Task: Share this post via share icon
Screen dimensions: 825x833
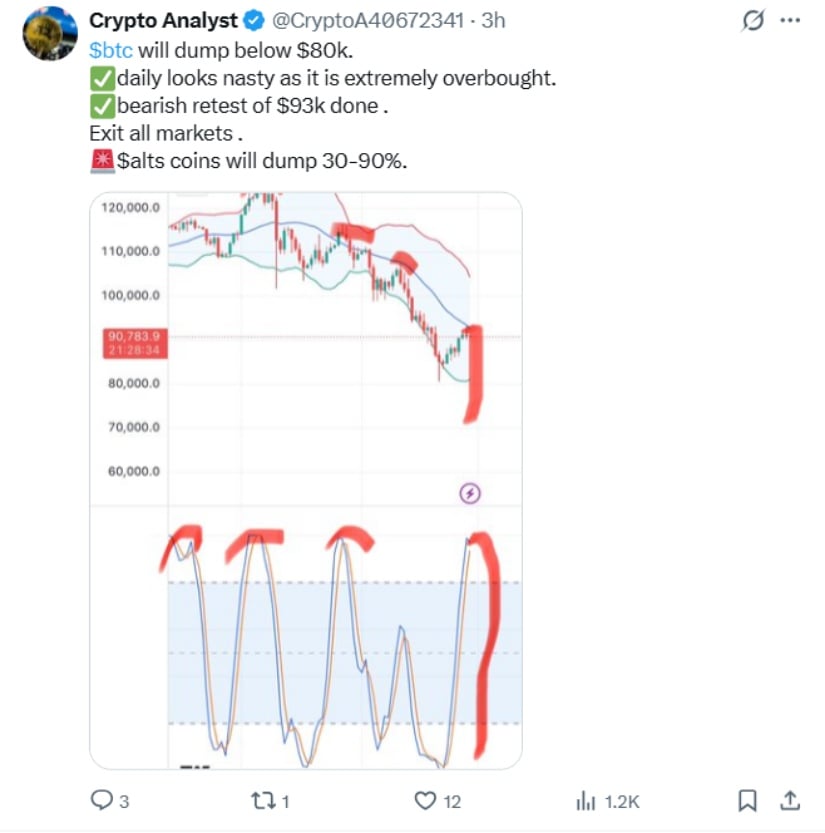Action: (789, 800)
